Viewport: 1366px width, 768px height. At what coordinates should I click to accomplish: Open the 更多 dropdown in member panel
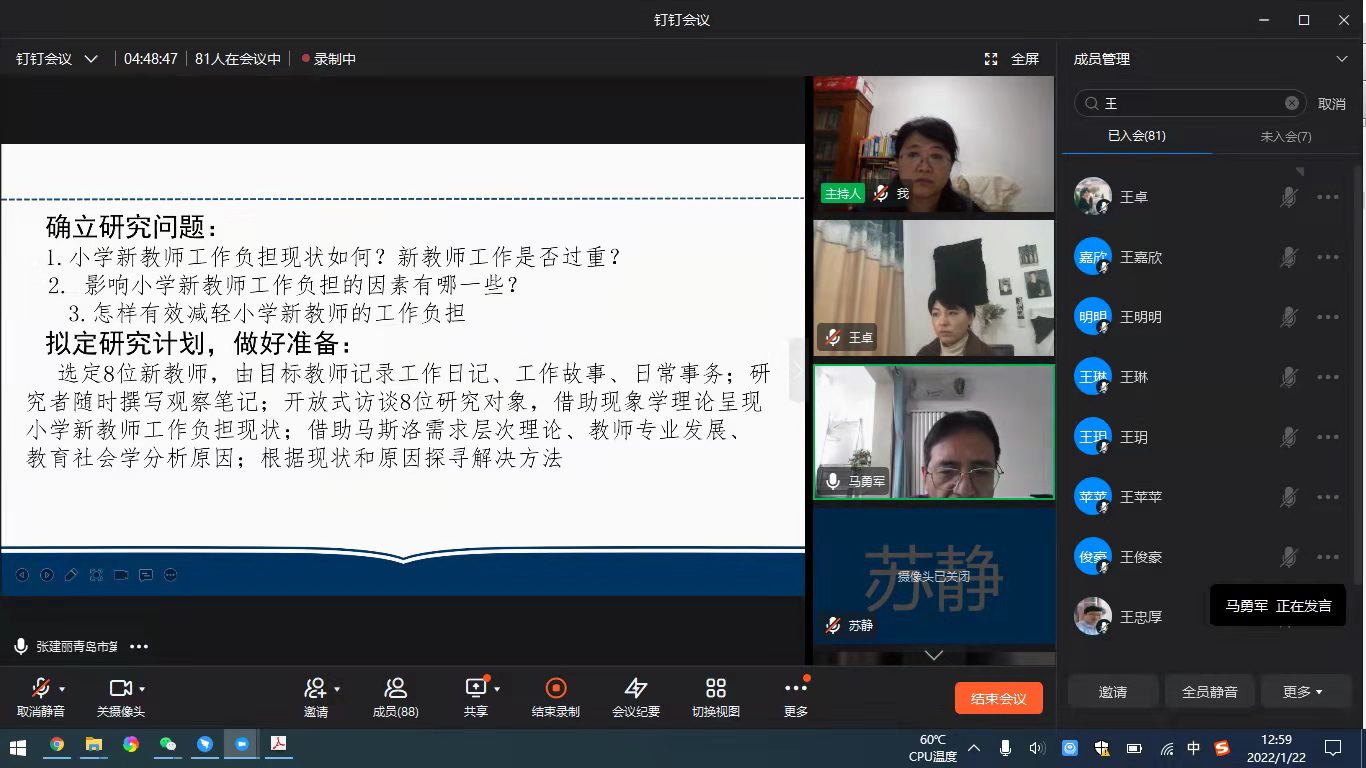tap(1302, 692)
